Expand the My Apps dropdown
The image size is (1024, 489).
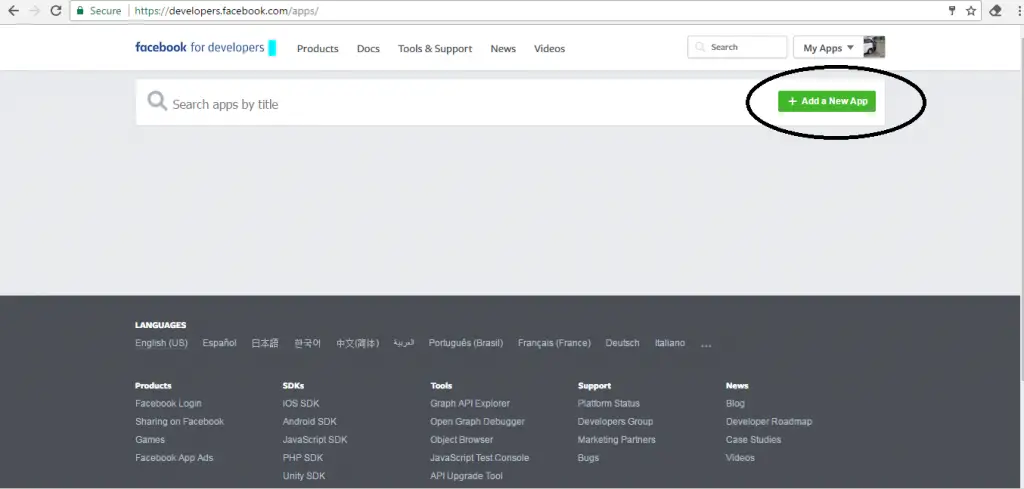[x=828, y=48]
